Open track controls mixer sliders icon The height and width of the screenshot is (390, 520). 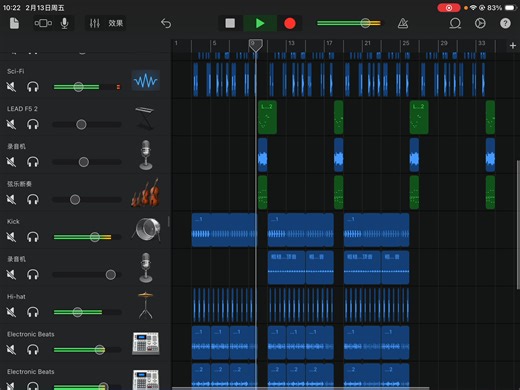pos(95,23)
